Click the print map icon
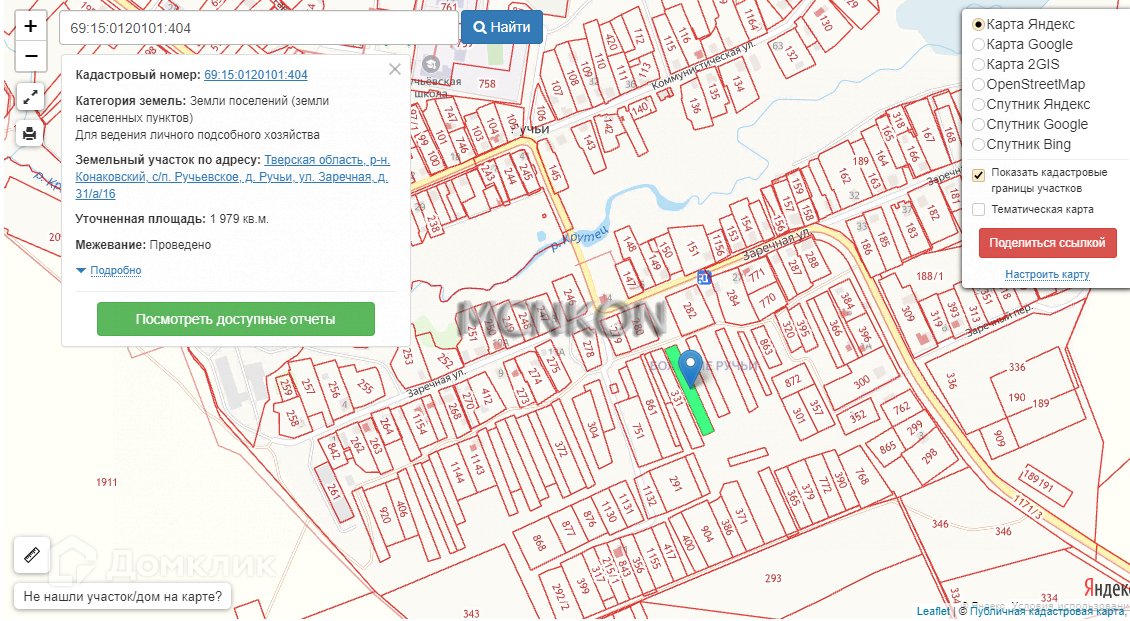 (x=30, y=133)
